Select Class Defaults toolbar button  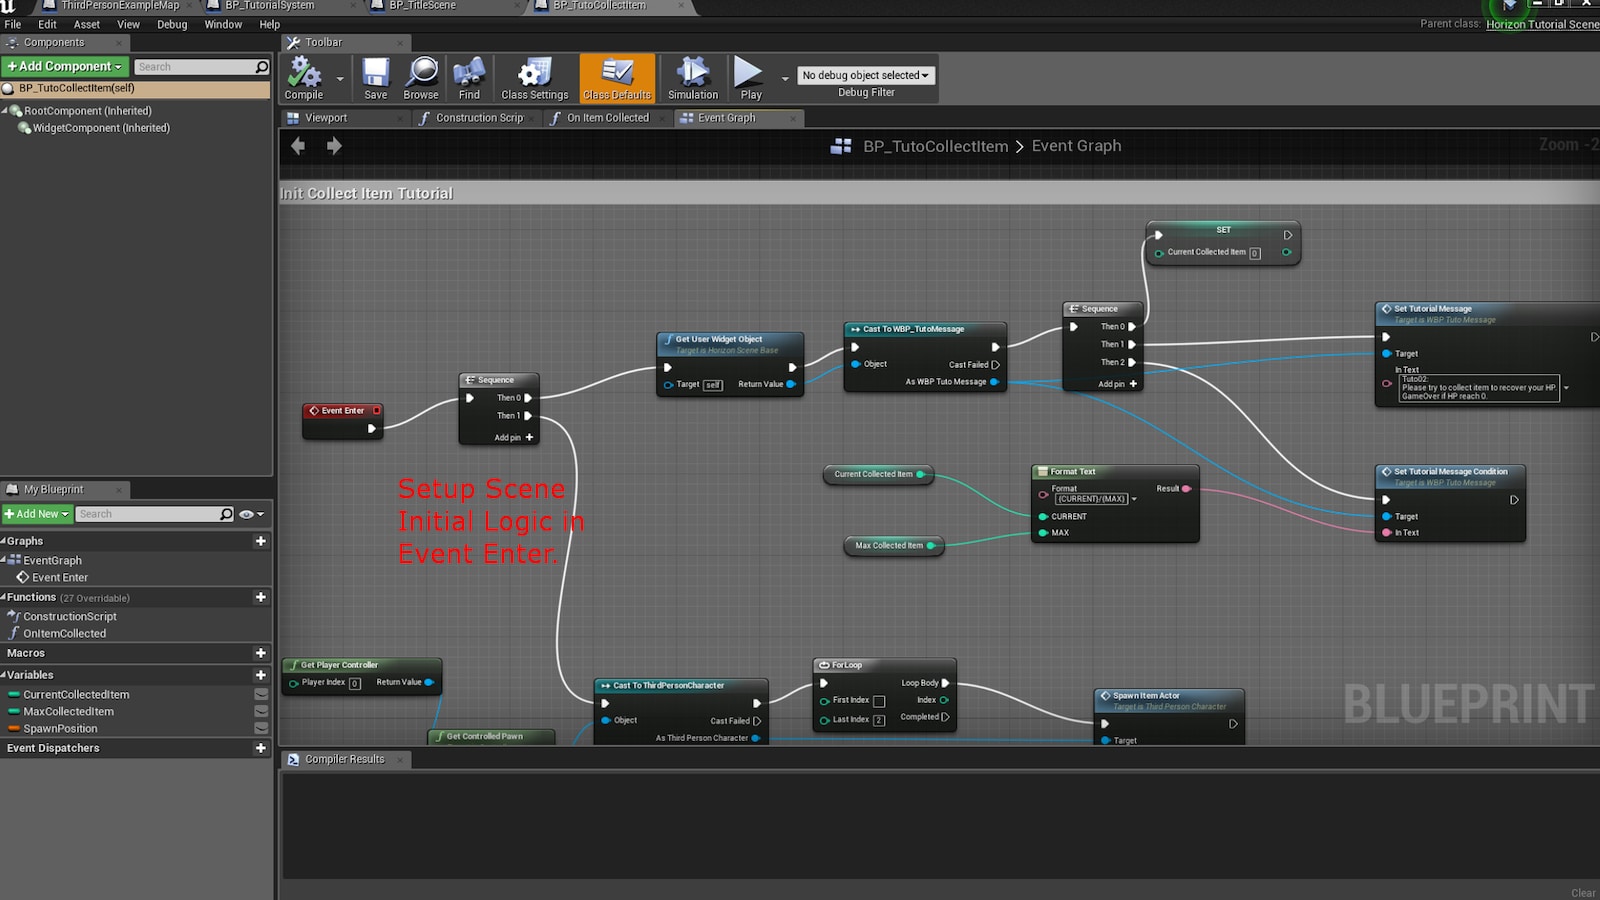[x=617, y=78]
